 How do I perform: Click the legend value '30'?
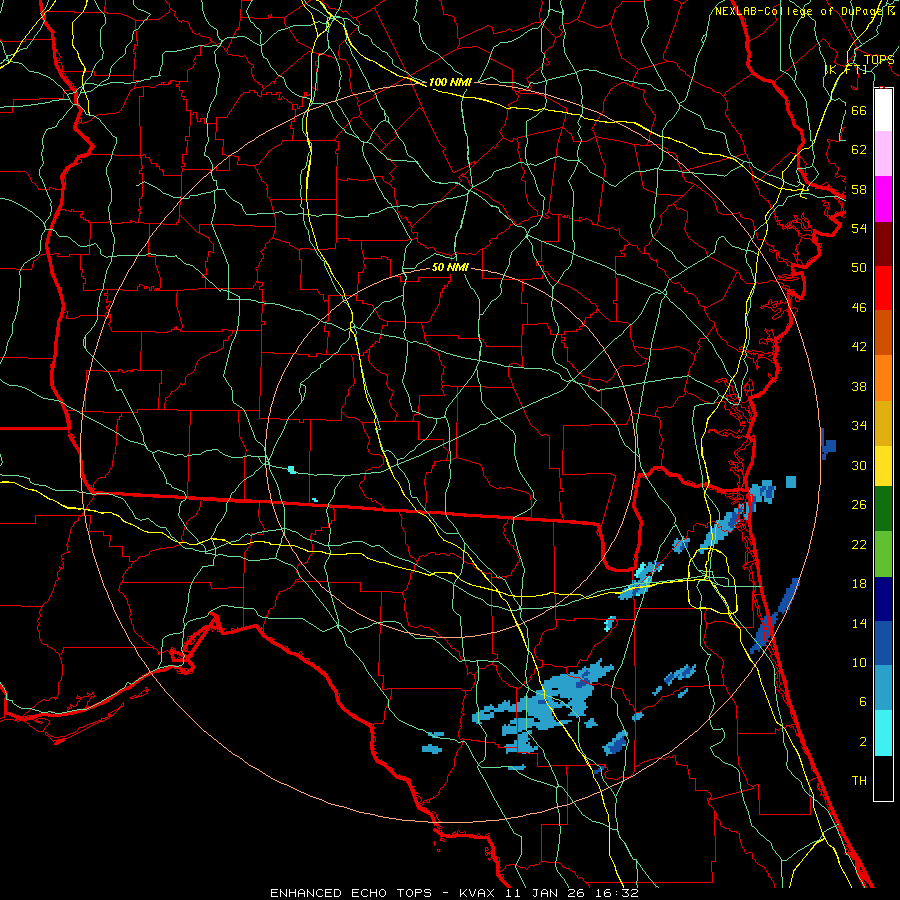click(x=859, y=465)
